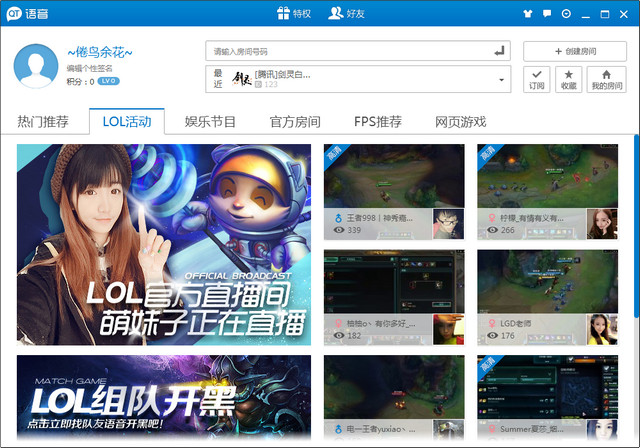Viewport: 640px width, 448px height.
Task: Open the skin shirt icon
Action: point(528,13)
